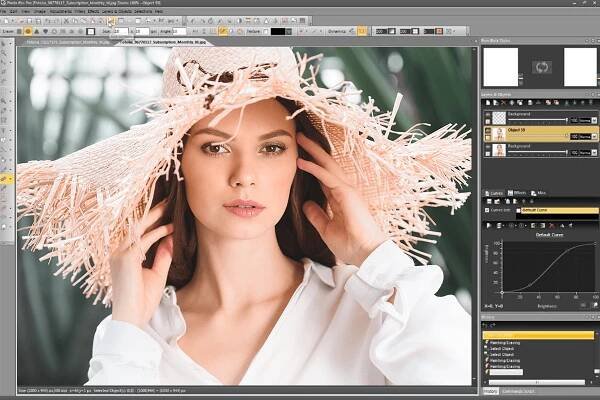Switch to the Effects panel tab
This screenshot has height=400, width=600.
[517, 192]
